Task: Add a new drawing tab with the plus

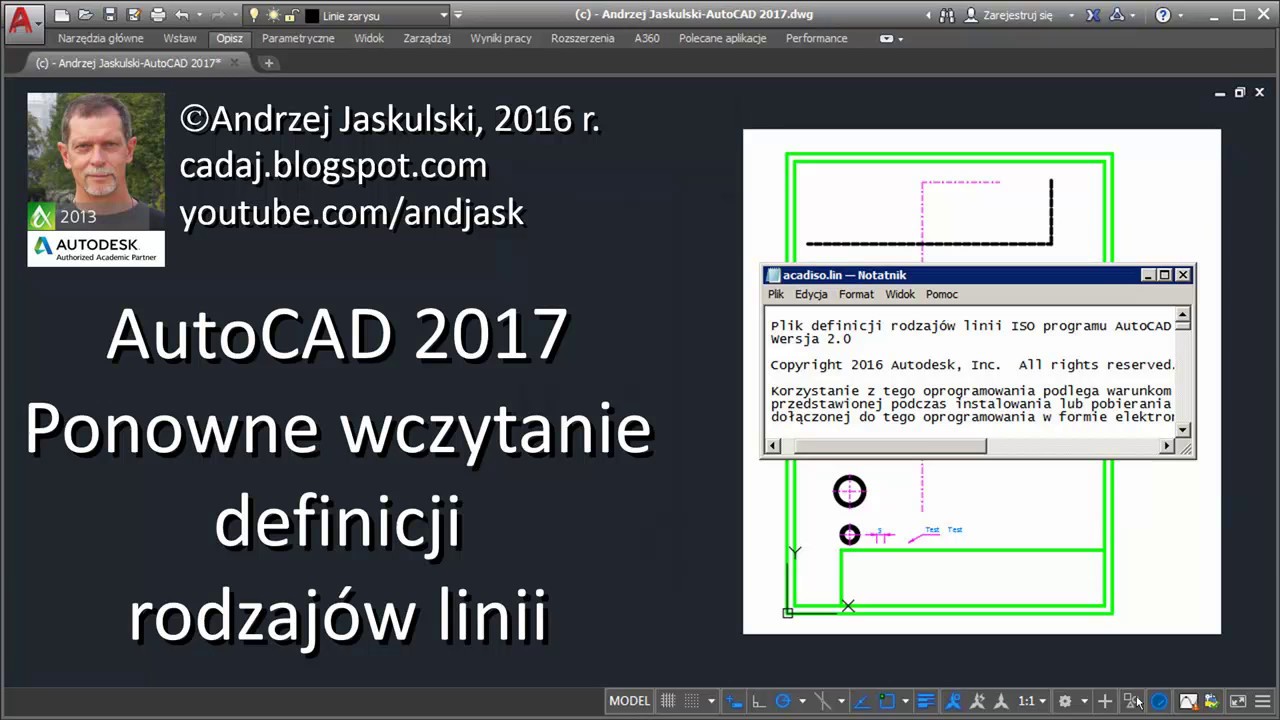Action: [268, 63]
